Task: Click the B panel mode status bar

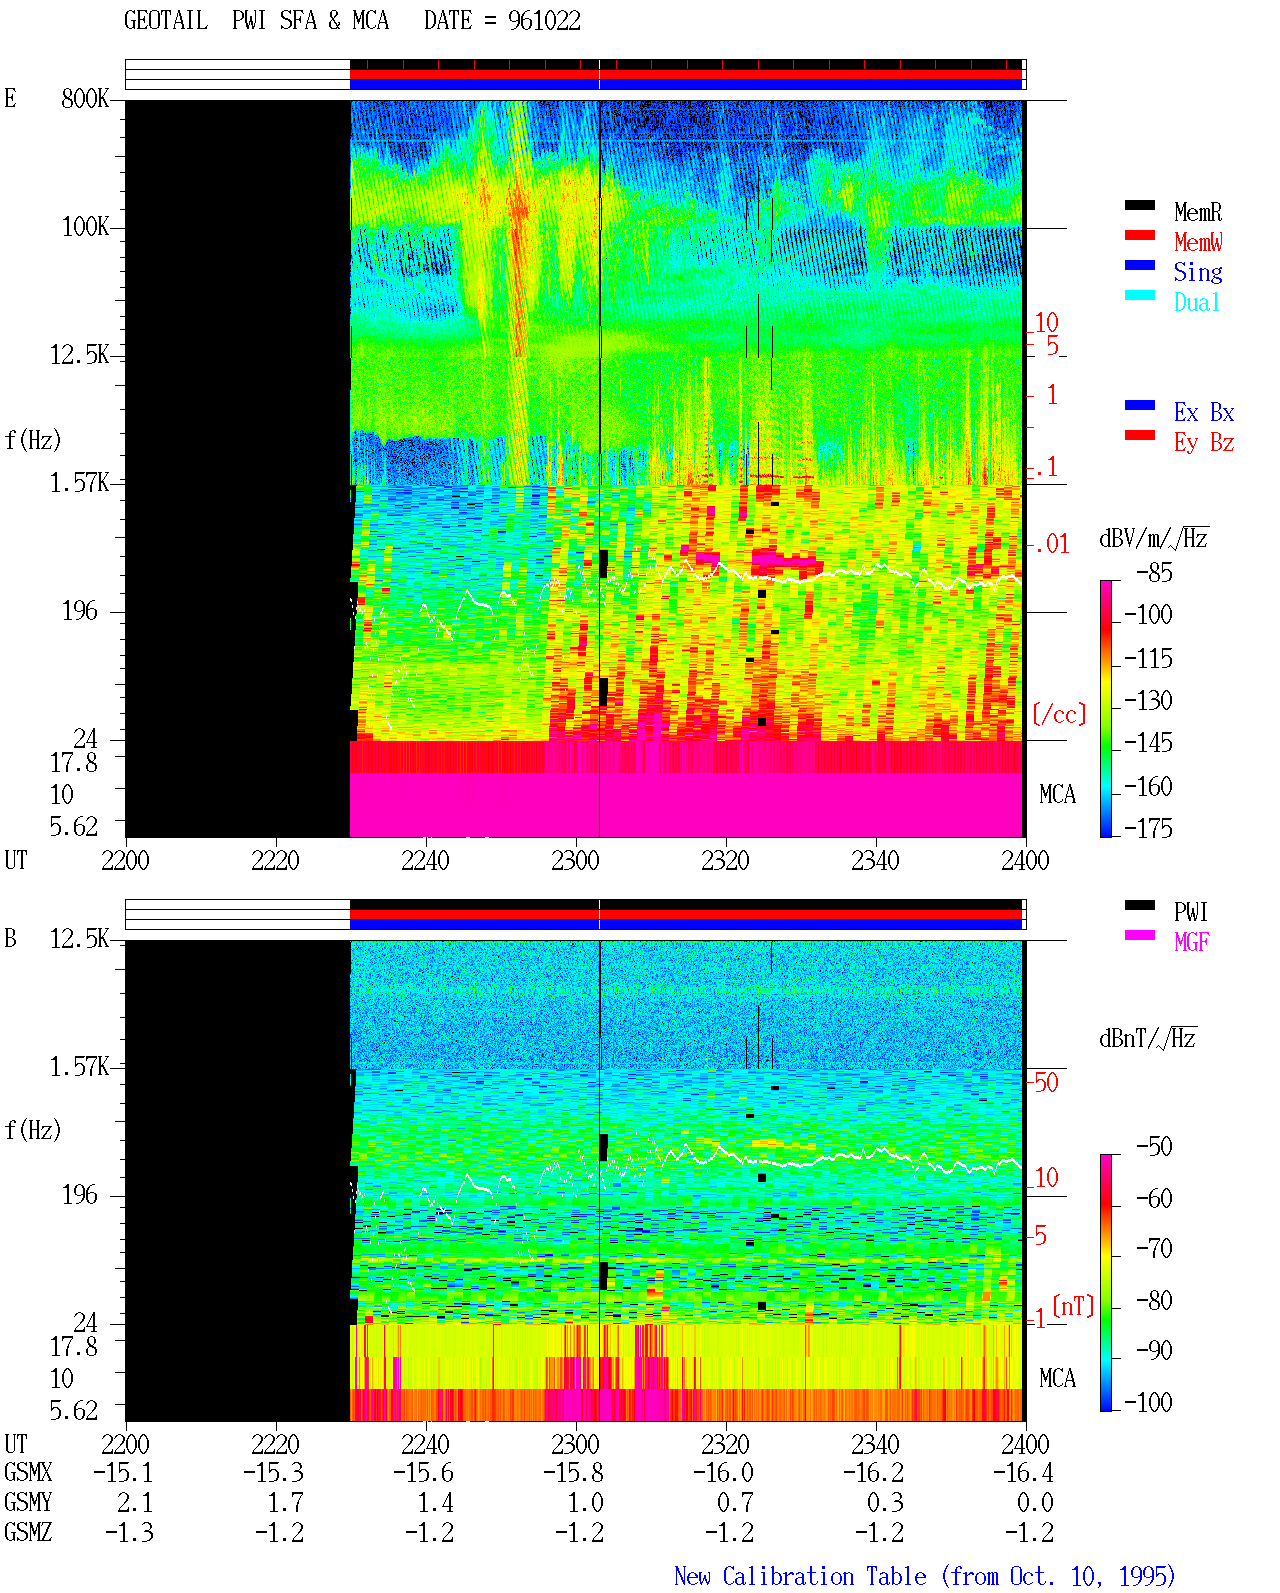Action: pyautogui.click(x=576, y=915)
